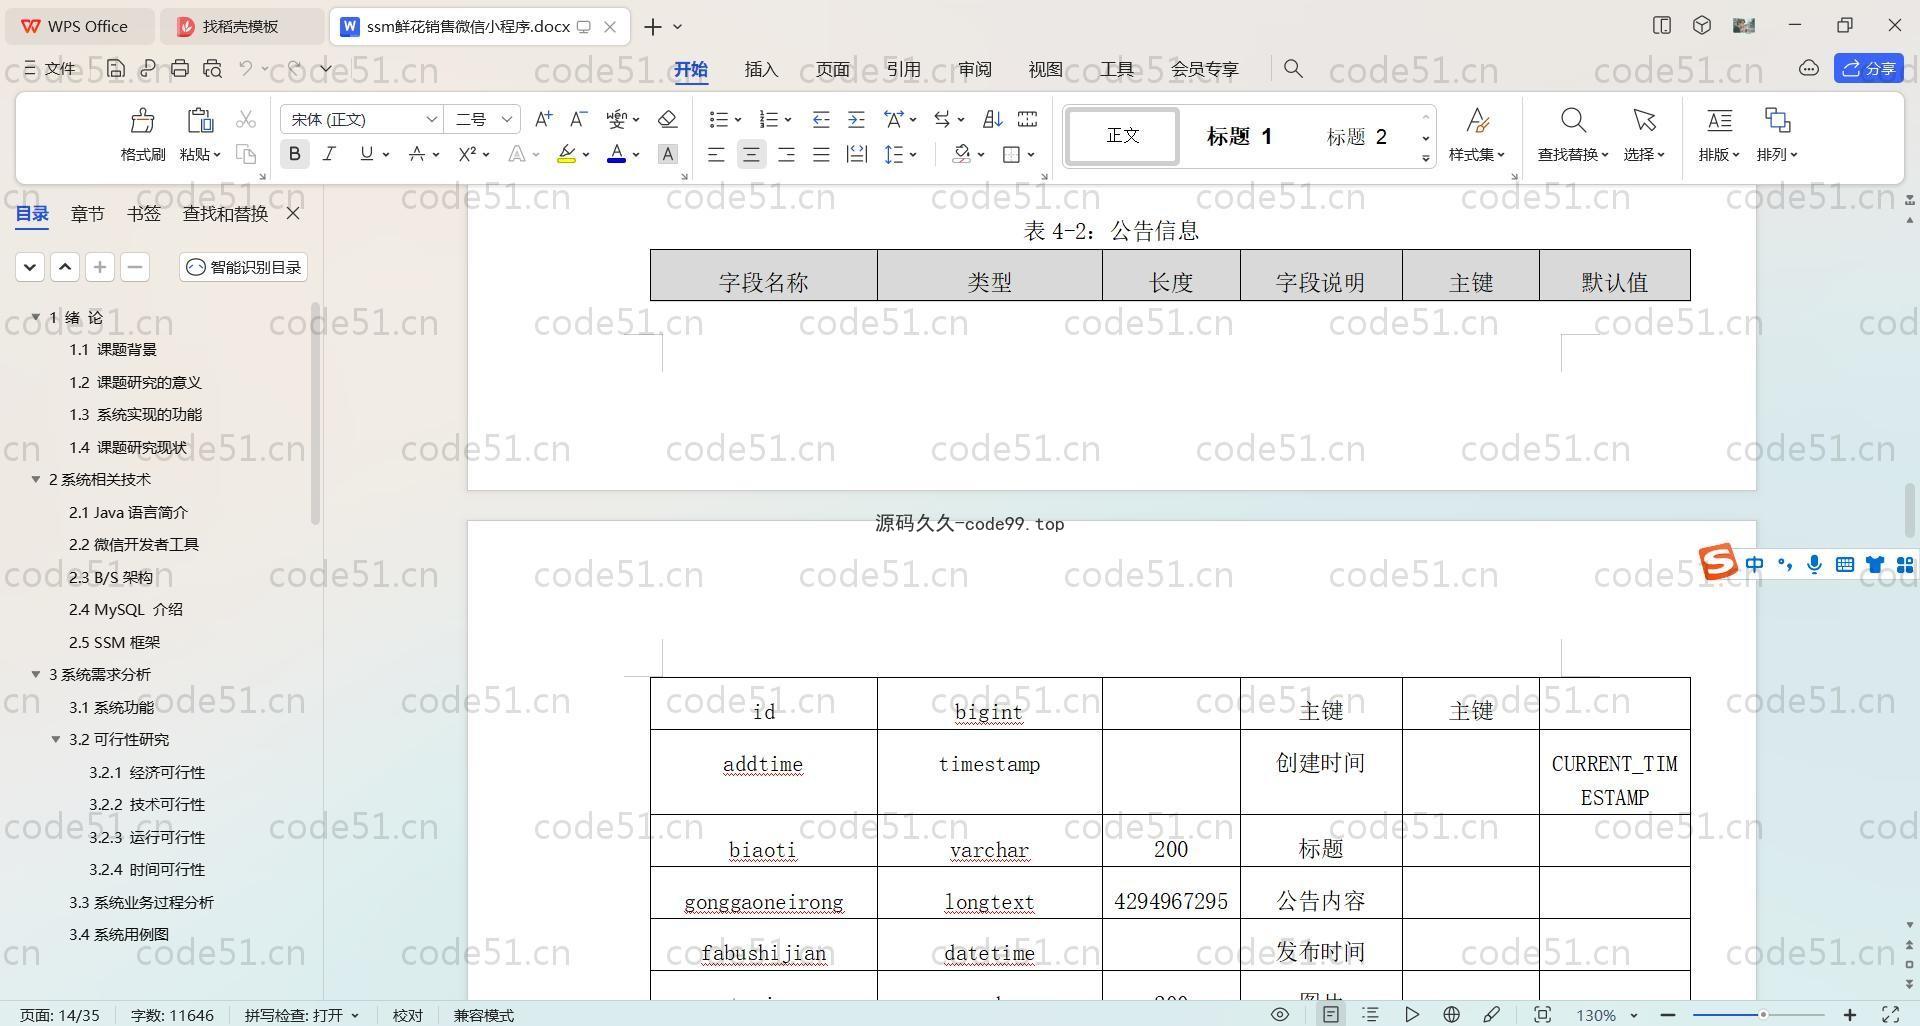Switch to the 引用 ribbon tab
Screen dimensions: 1920x1026
(x=903, y=68)
